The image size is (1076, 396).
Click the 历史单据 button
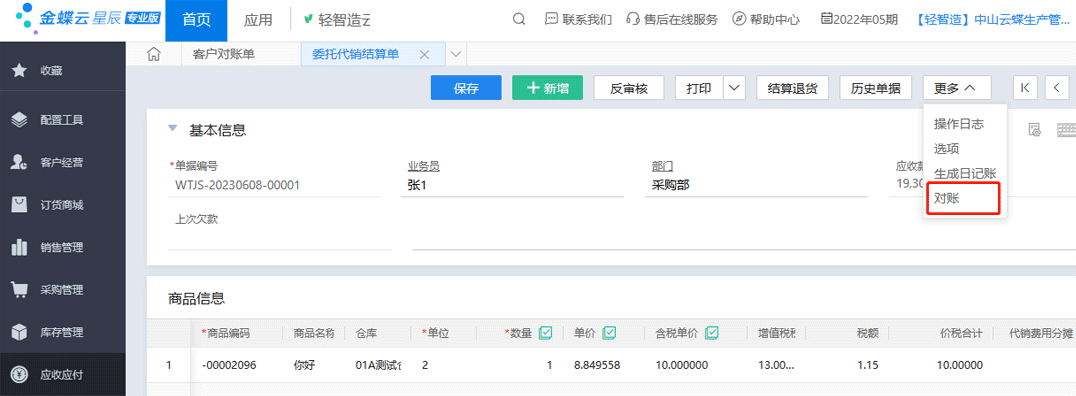click(x=876, y=88)
